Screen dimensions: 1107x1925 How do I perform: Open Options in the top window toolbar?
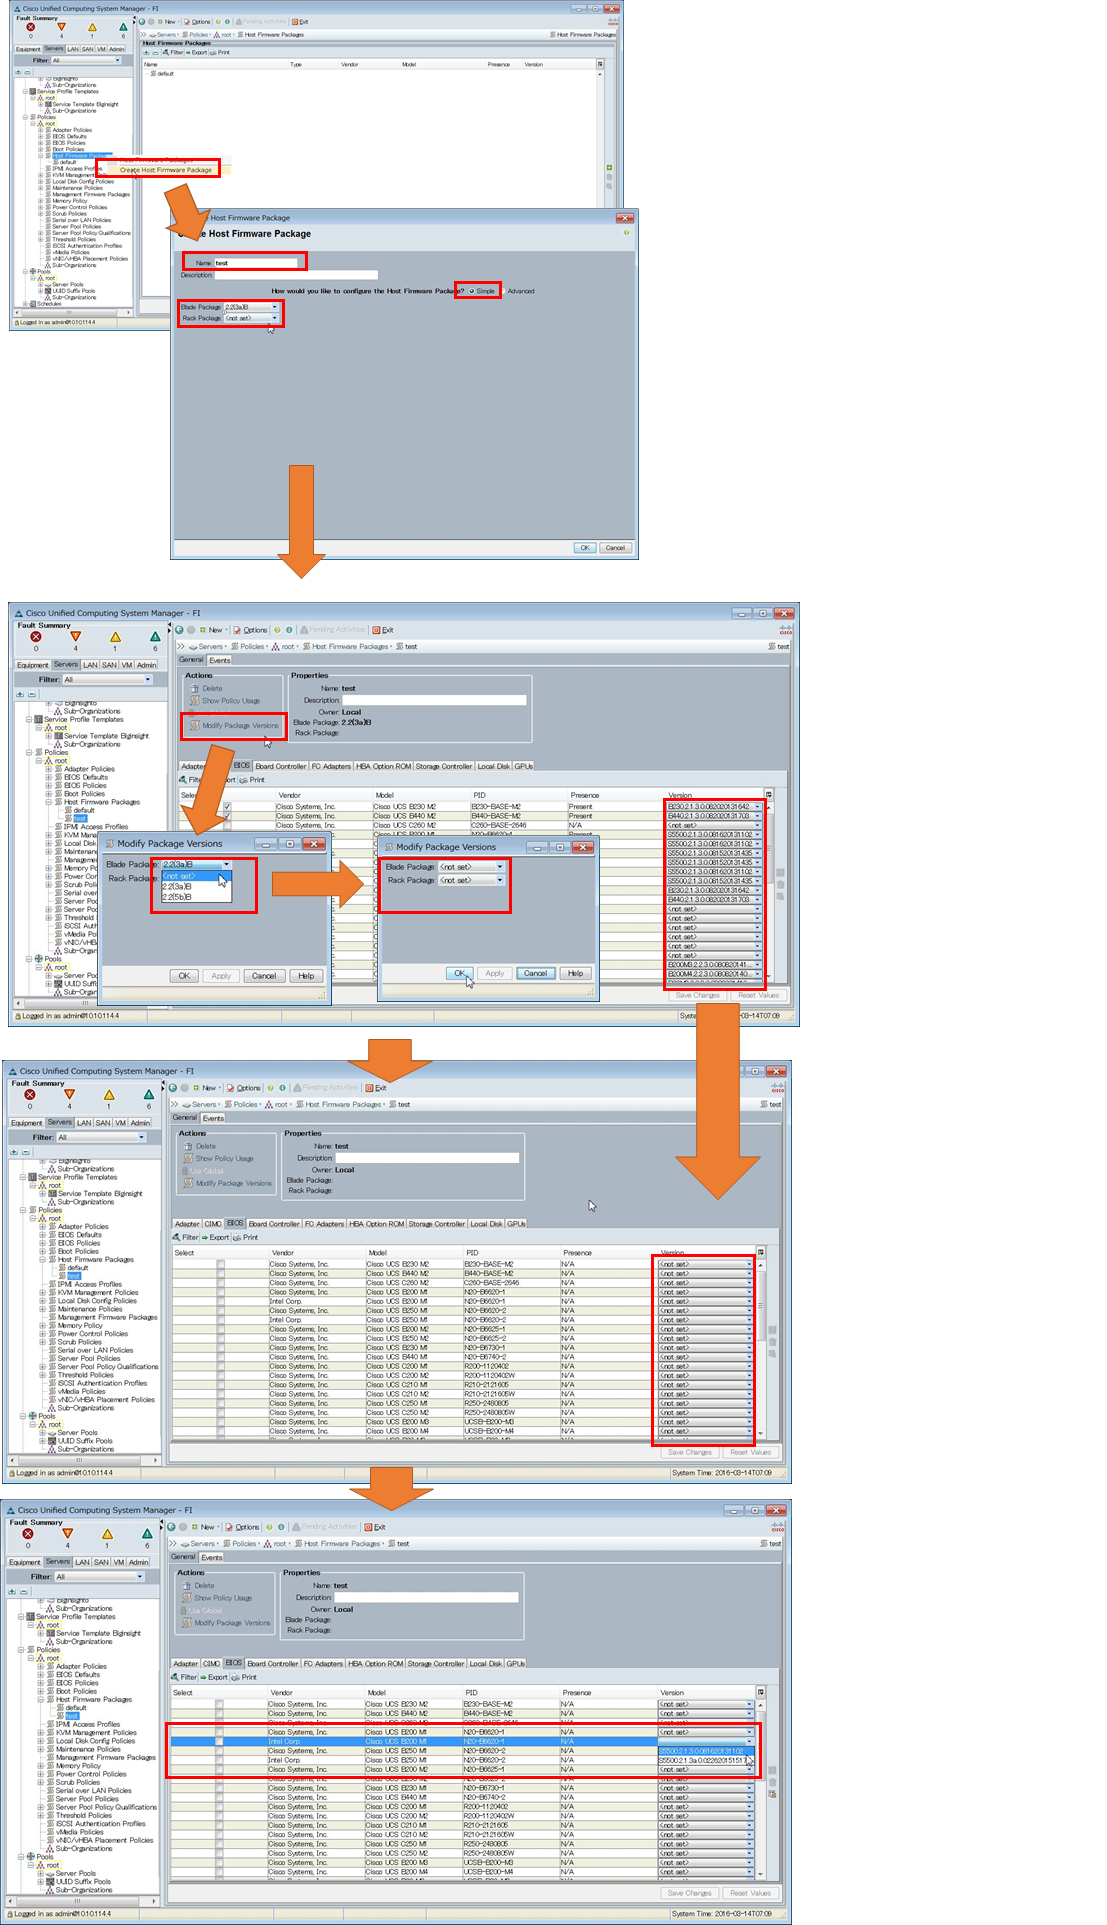[x=198, y=21]
